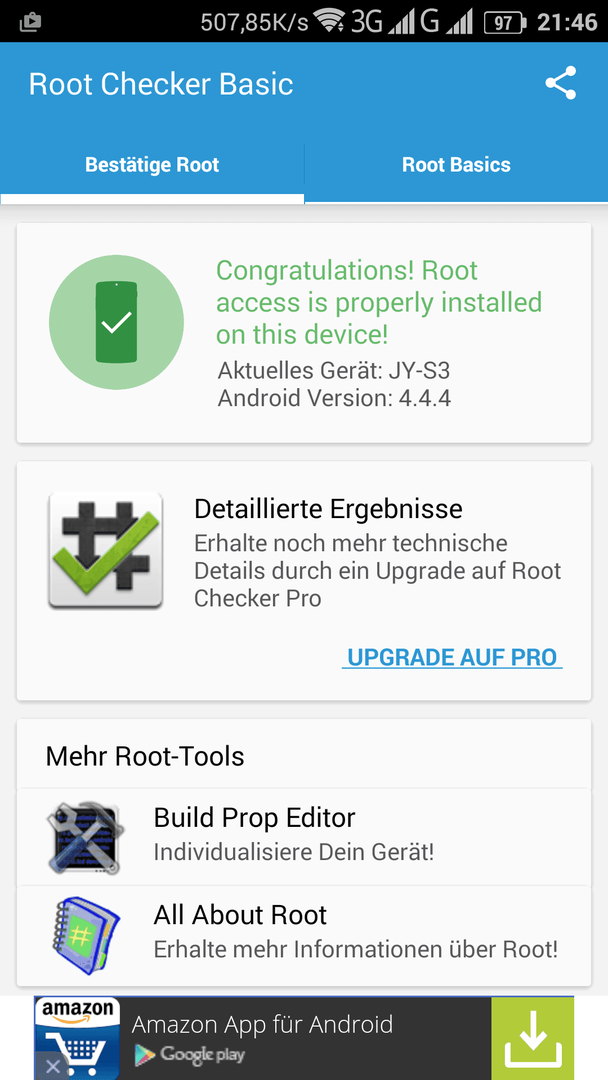Switch to the Bestätige Root tab
The height and width of the screenshot is (1080, 608).
152,165
